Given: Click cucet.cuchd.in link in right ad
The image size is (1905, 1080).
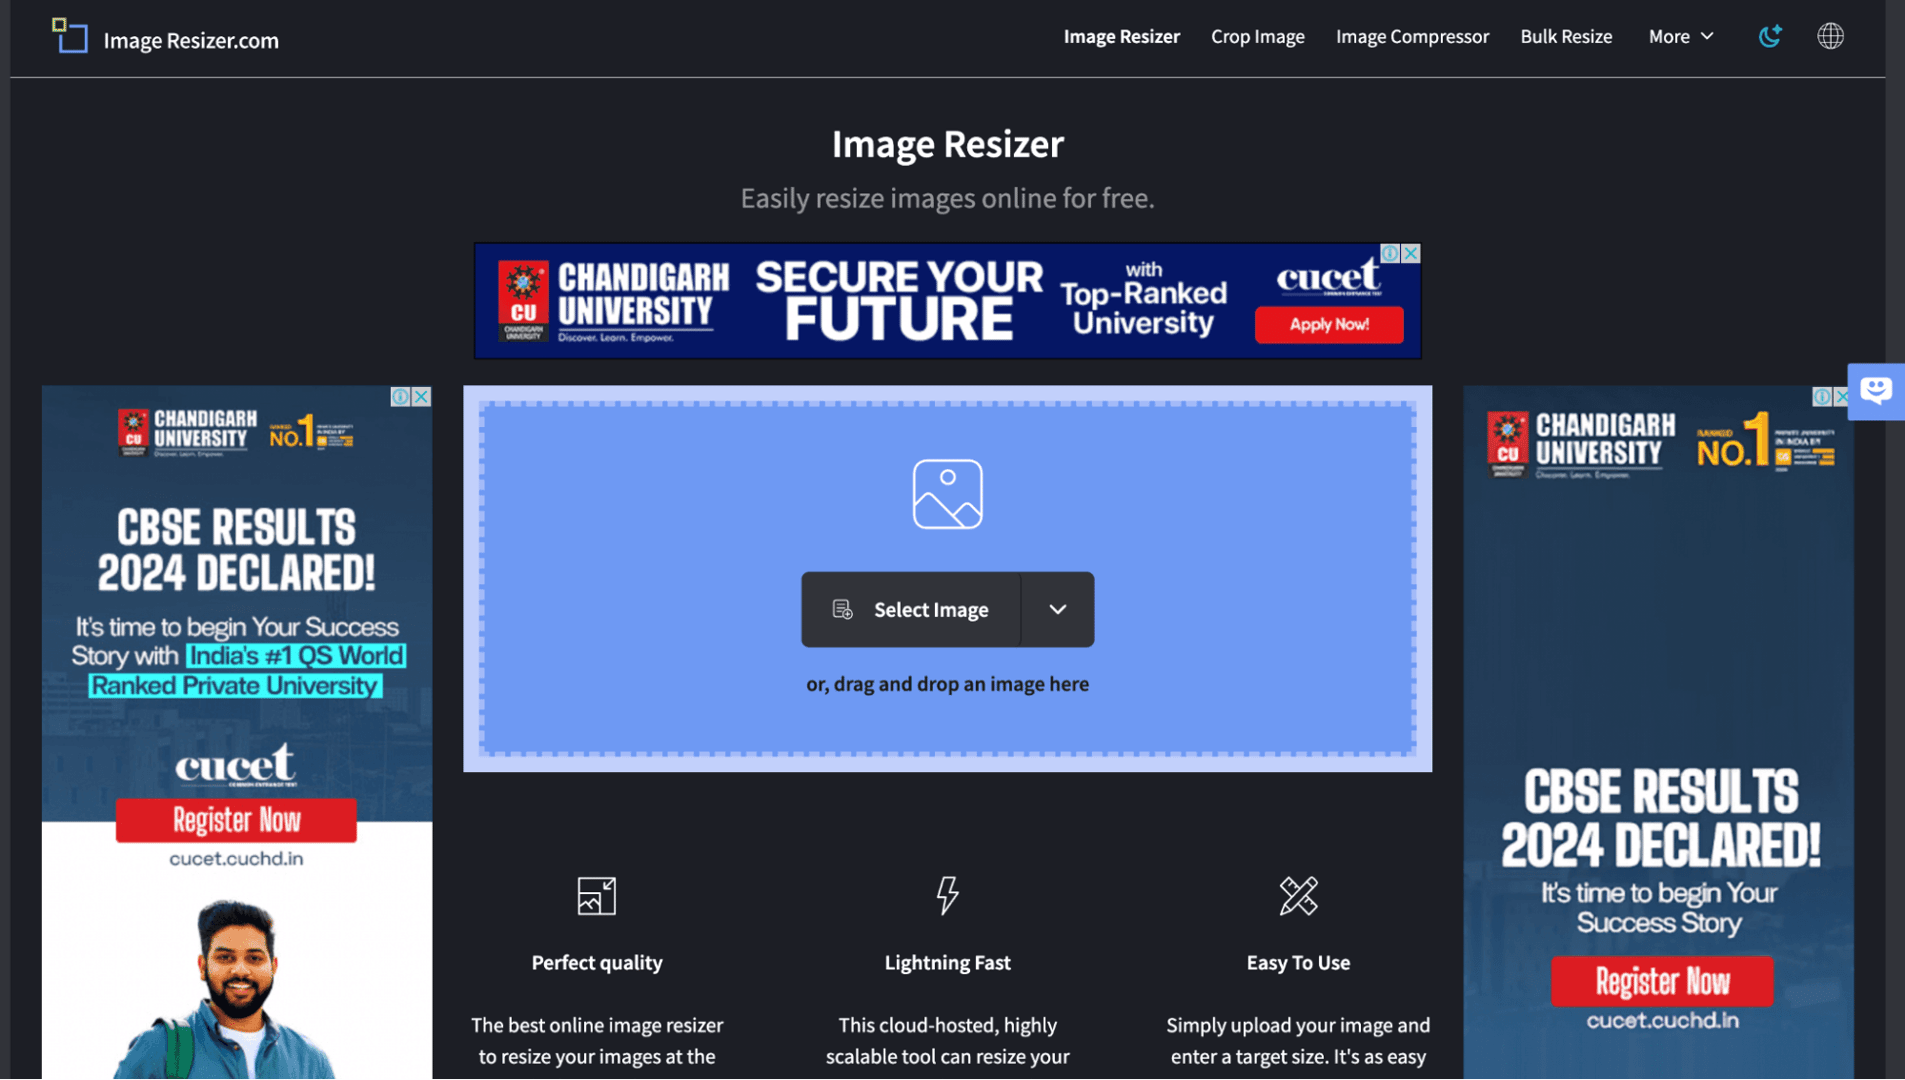Looking at the screenshot, I should point(1662,1021).
